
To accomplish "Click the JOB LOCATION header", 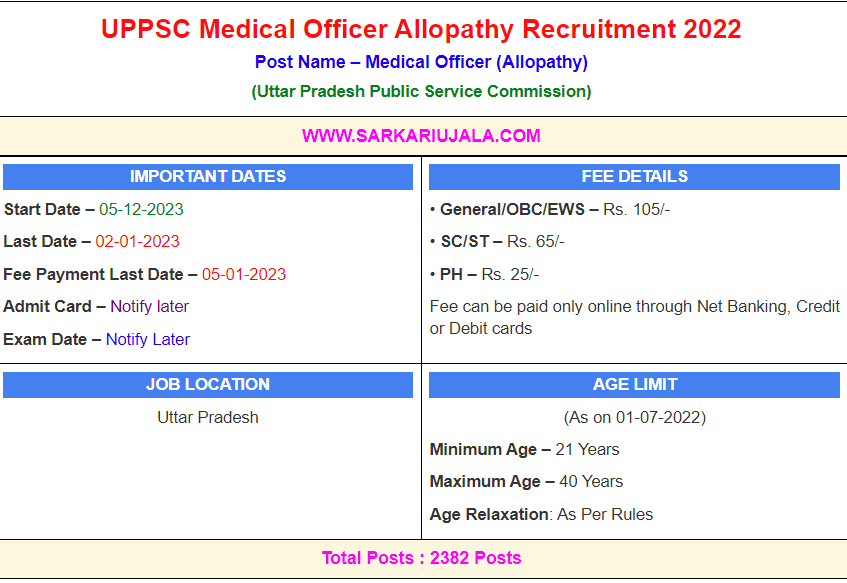I will click(x=208, y=384).
